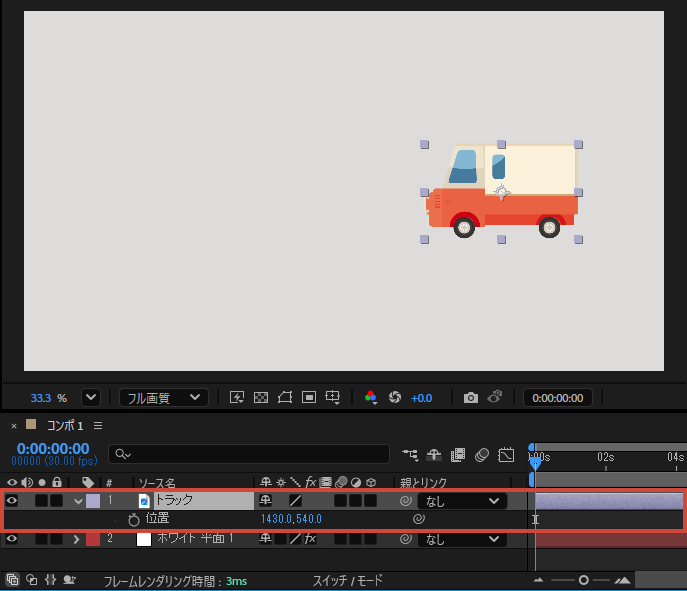
Task: Select the ホワイト 平面 1 layer name
Action: point(195,538)
